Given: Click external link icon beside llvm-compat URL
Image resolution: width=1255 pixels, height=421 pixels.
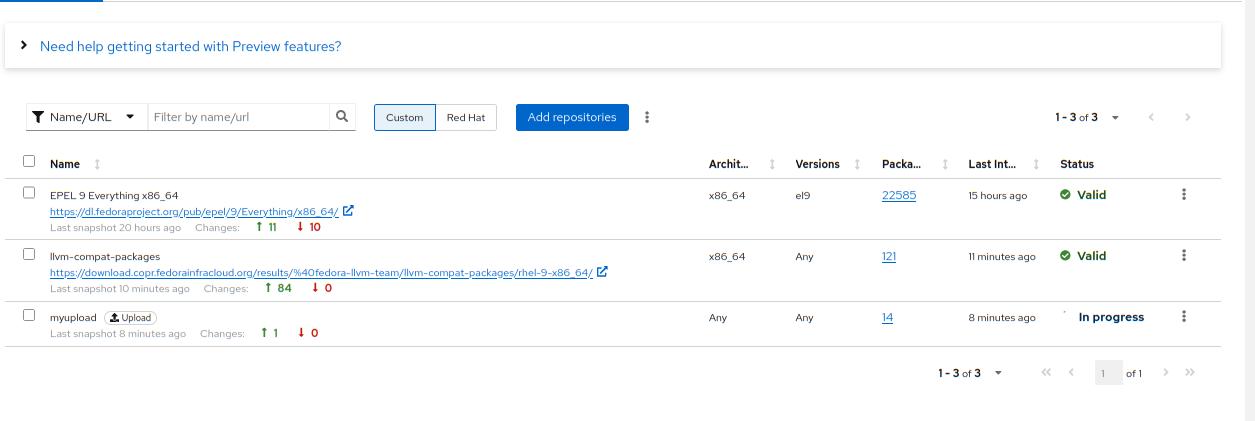Looking at the screenshot, I should [x=602, y=272].
